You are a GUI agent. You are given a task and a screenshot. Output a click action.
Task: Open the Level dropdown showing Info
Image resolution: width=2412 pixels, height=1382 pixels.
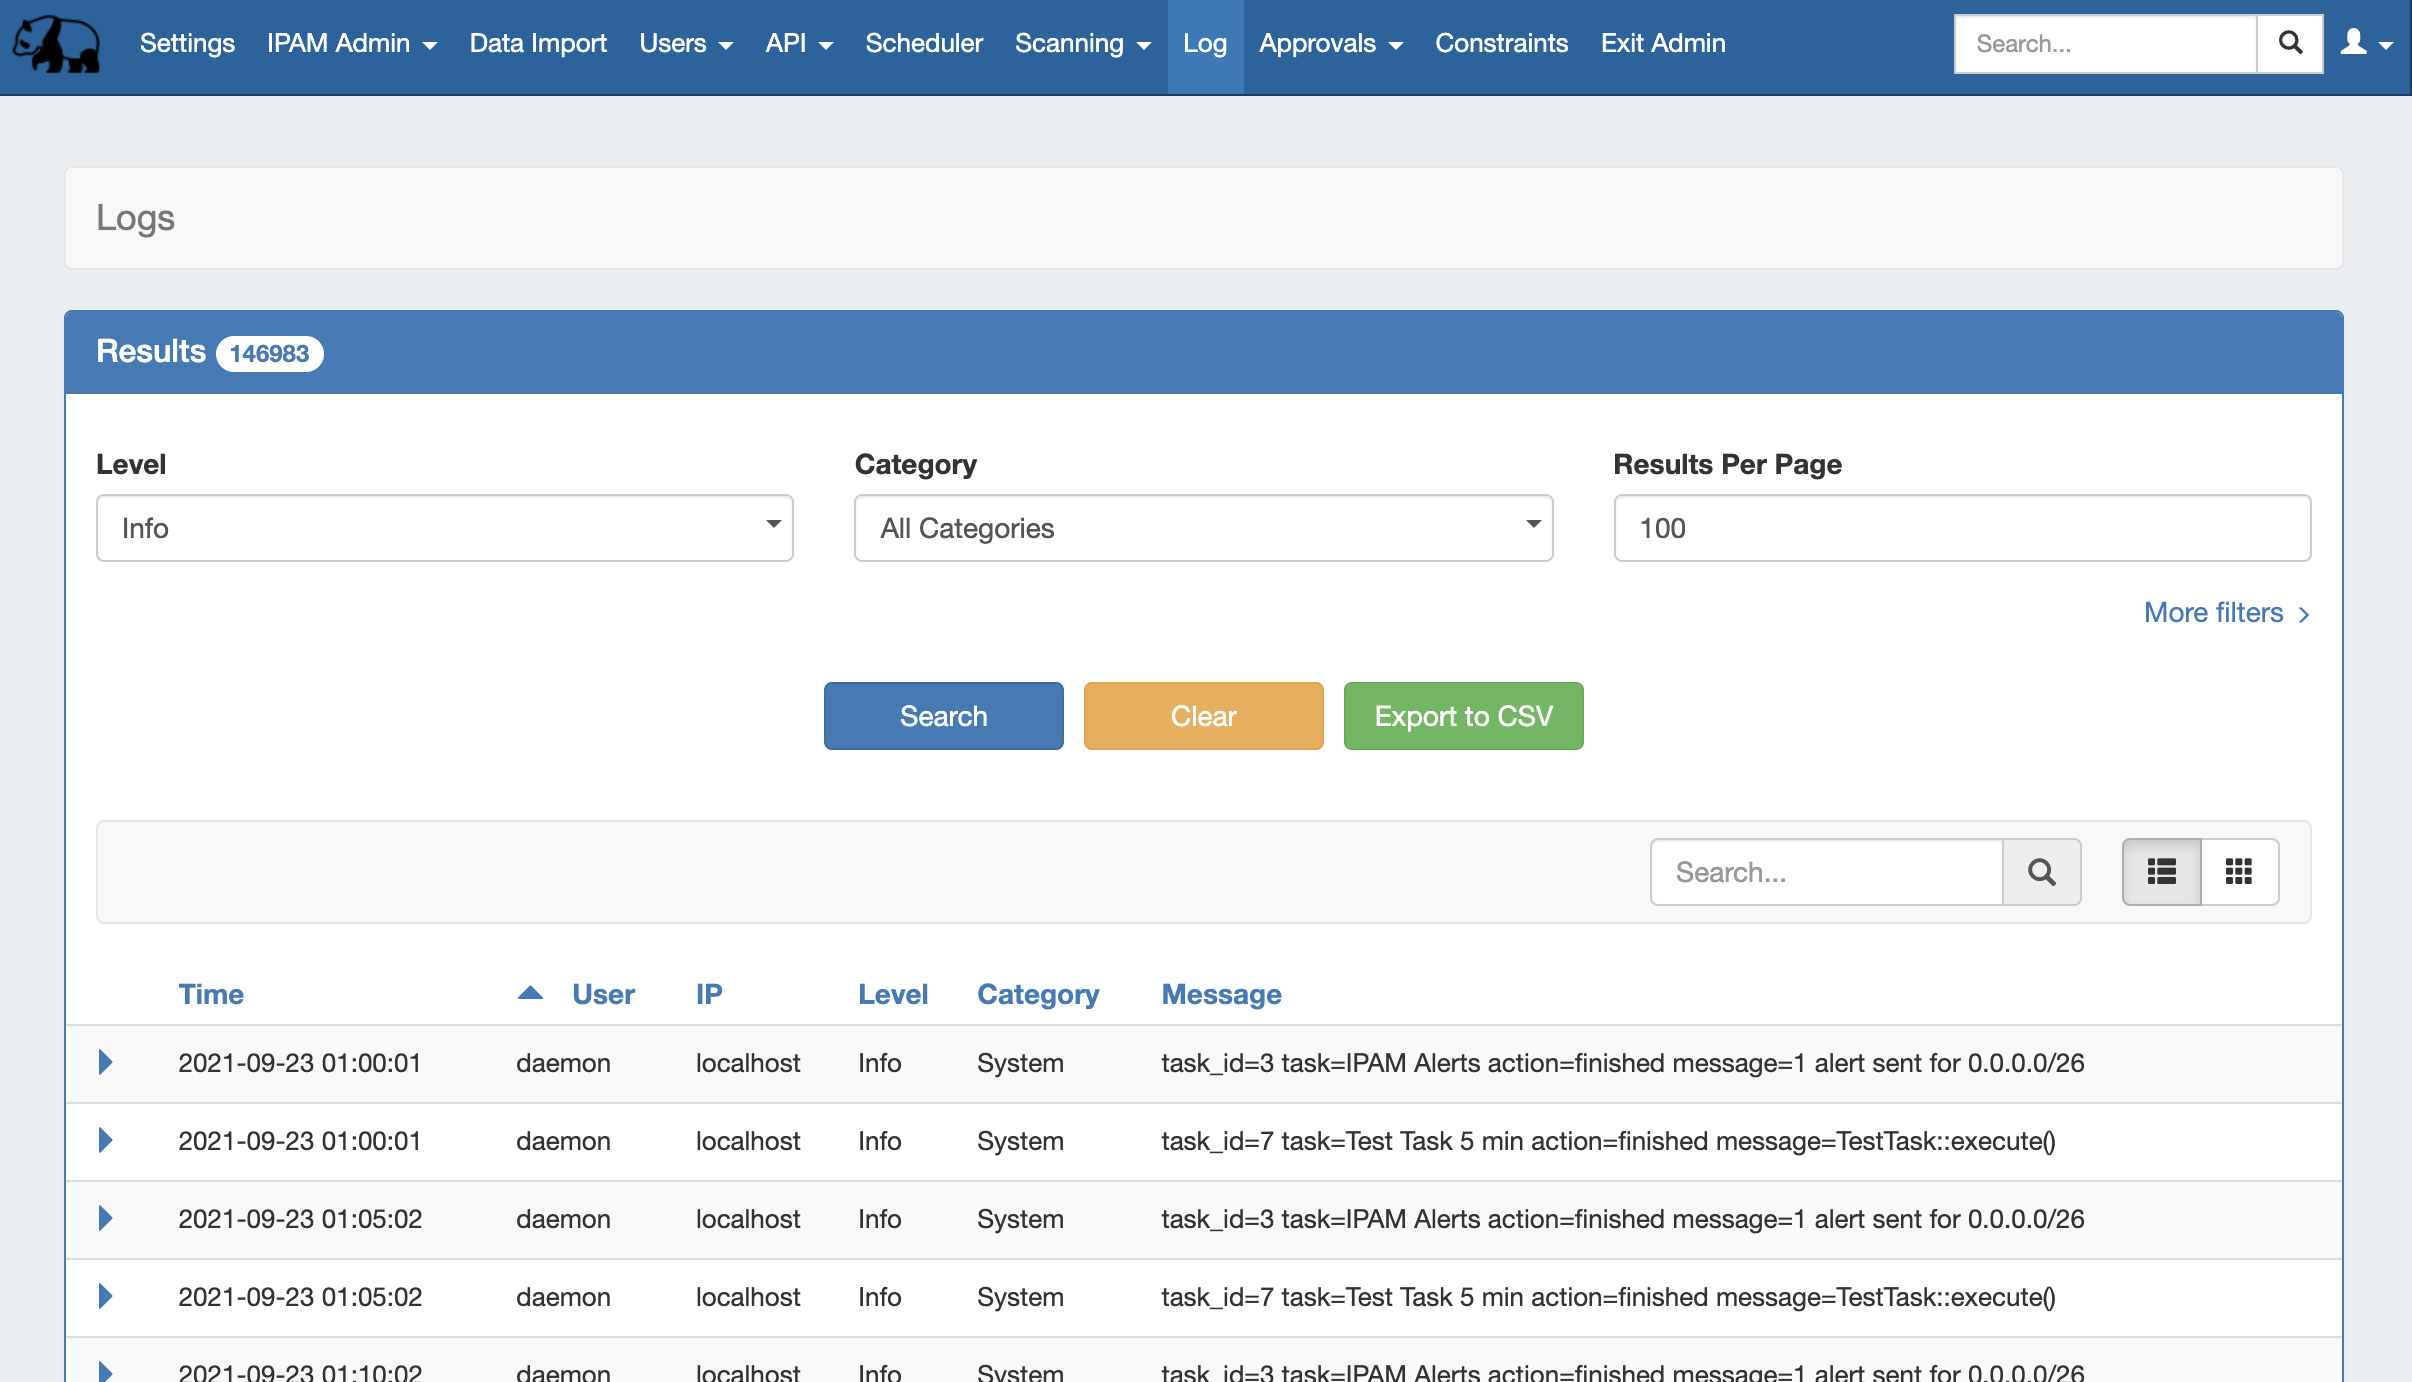[444, 528]
